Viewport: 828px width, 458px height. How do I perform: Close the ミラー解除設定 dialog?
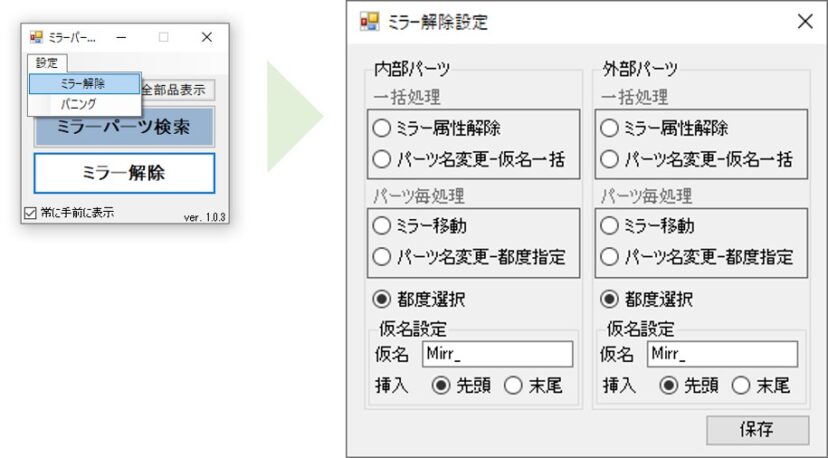tap(804, 22)
